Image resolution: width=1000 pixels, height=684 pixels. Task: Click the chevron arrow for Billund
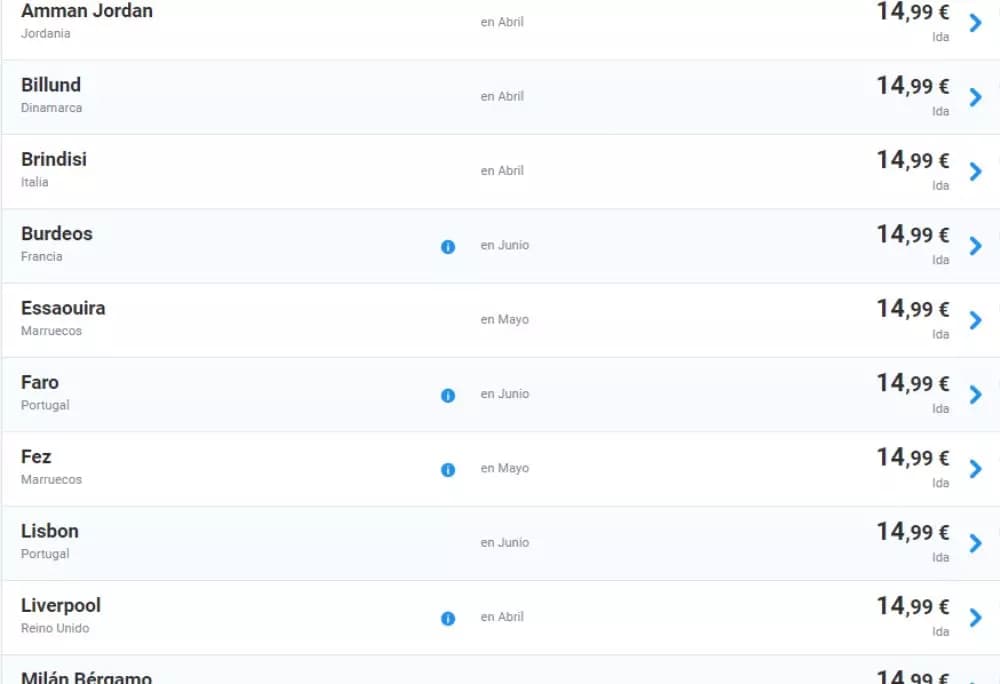pyautogui.click(x=975, y=97)
